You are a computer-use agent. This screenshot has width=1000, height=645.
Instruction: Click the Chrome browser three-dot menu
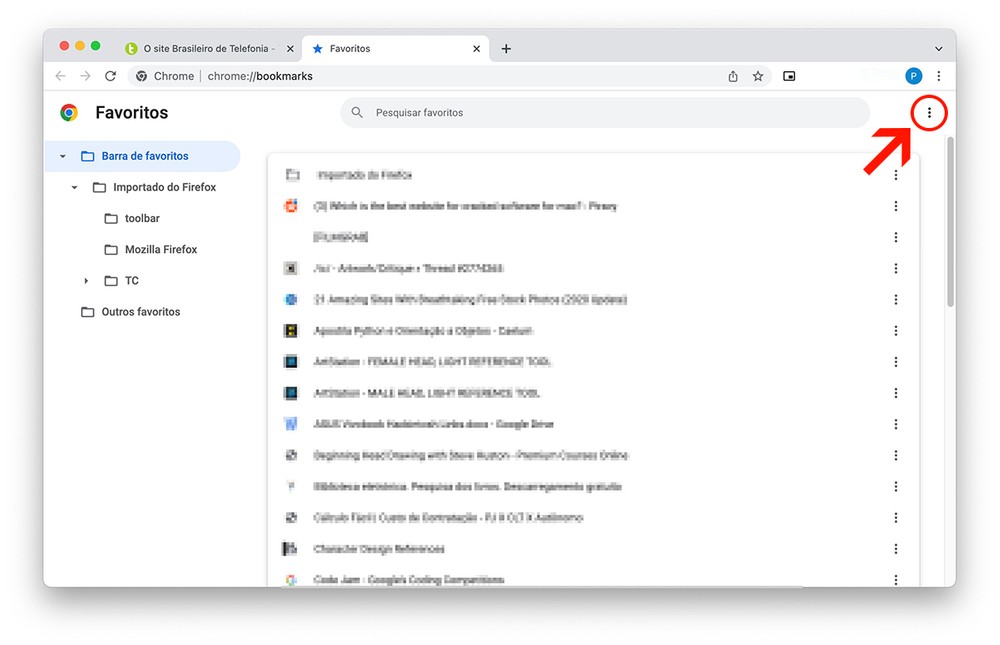[938, 76]
